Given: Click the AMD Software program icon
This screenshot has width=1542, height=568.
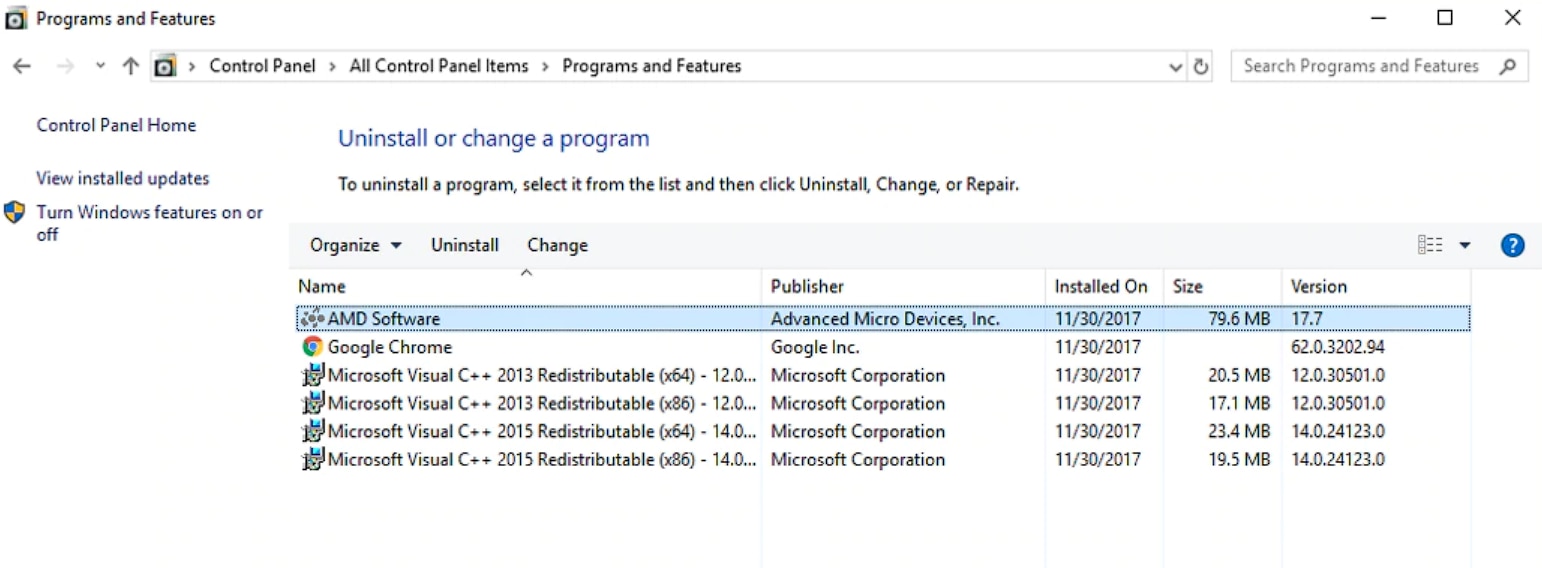Looking at the screenshot, I should point(312,318).
